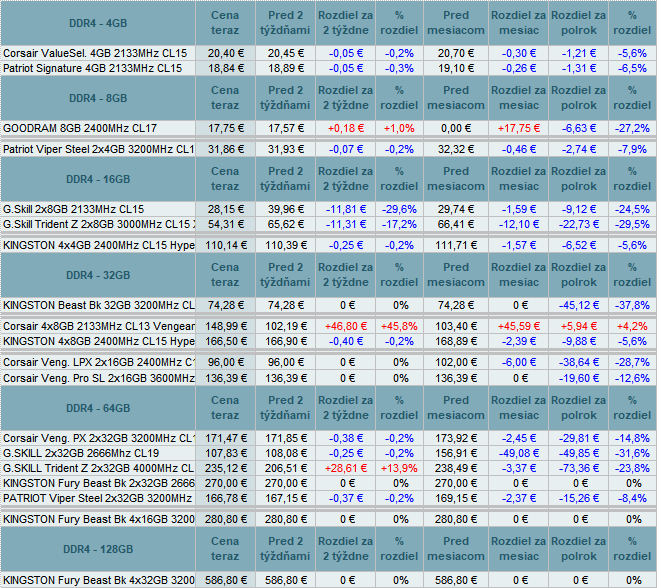Select Corsair Veng. PX 2x32GB 3200MHz row
657x588 pixels.
point(328,438)
